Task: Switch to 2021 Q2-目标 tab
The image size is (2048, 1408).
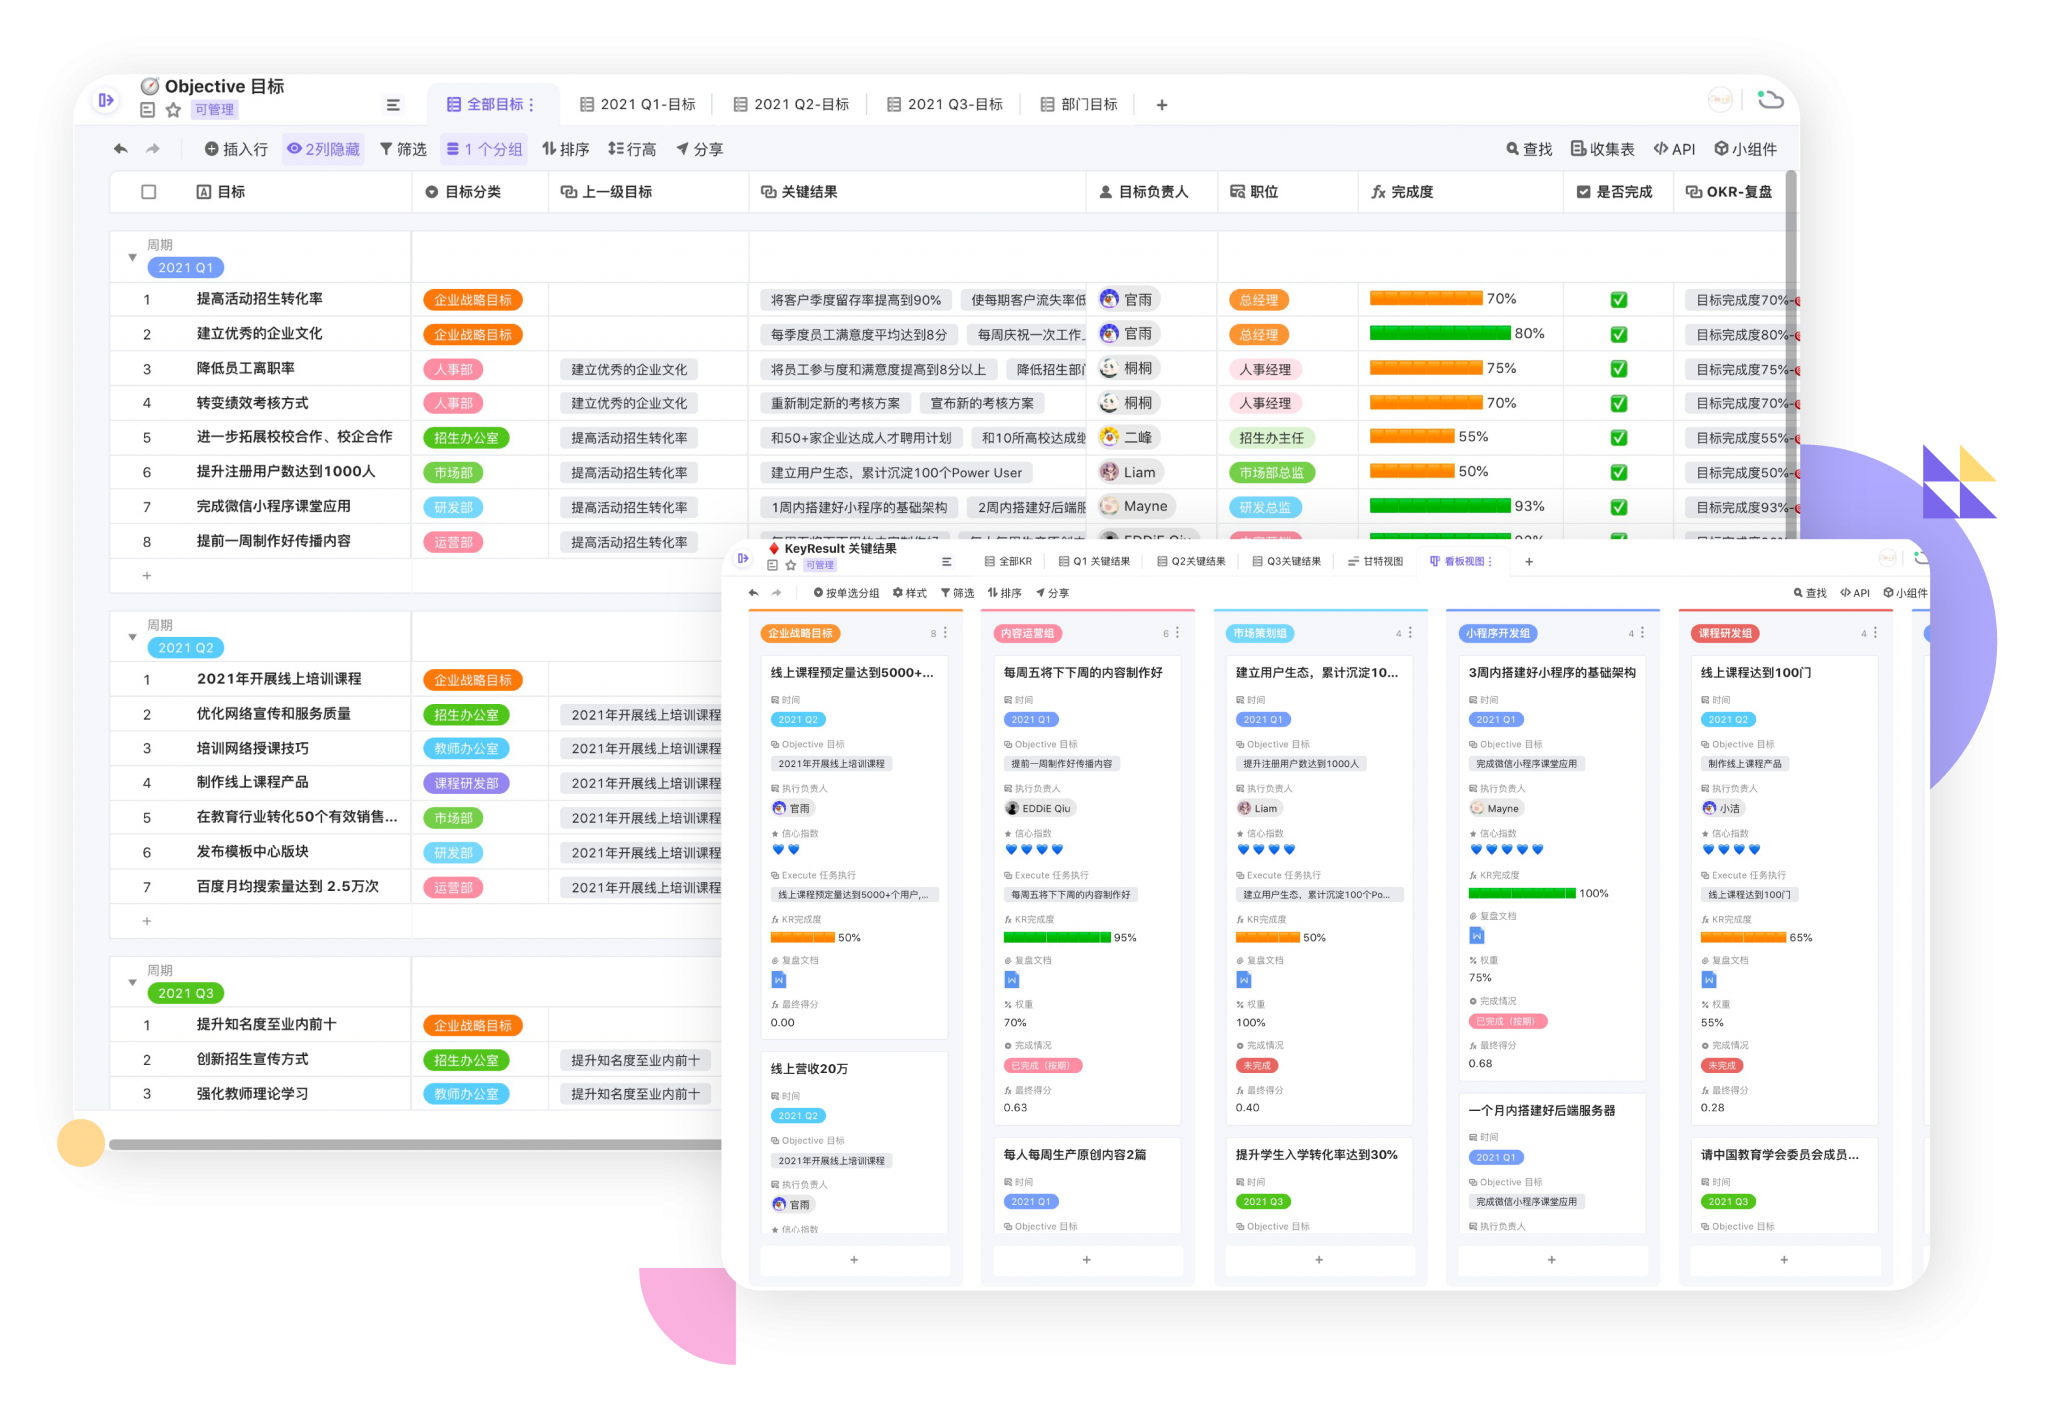Action: point(792,105)
